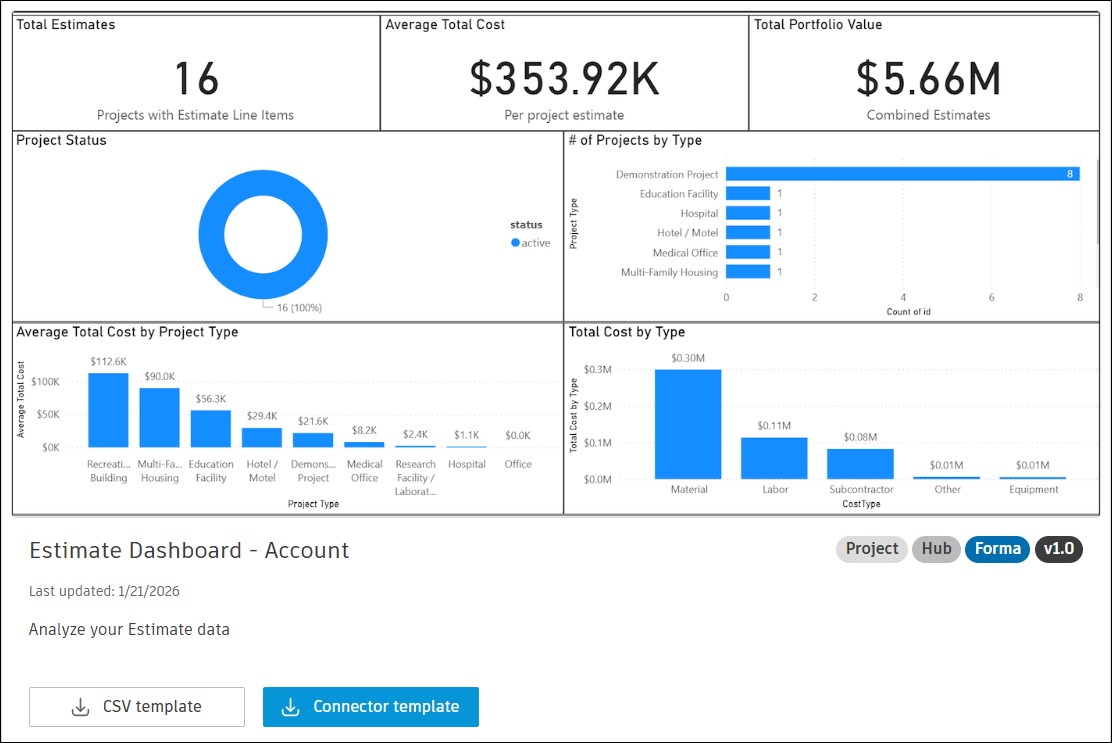Click the Education Facility $56.3K bar
This screenshot has width=1112, height=743.
[211, 429]
